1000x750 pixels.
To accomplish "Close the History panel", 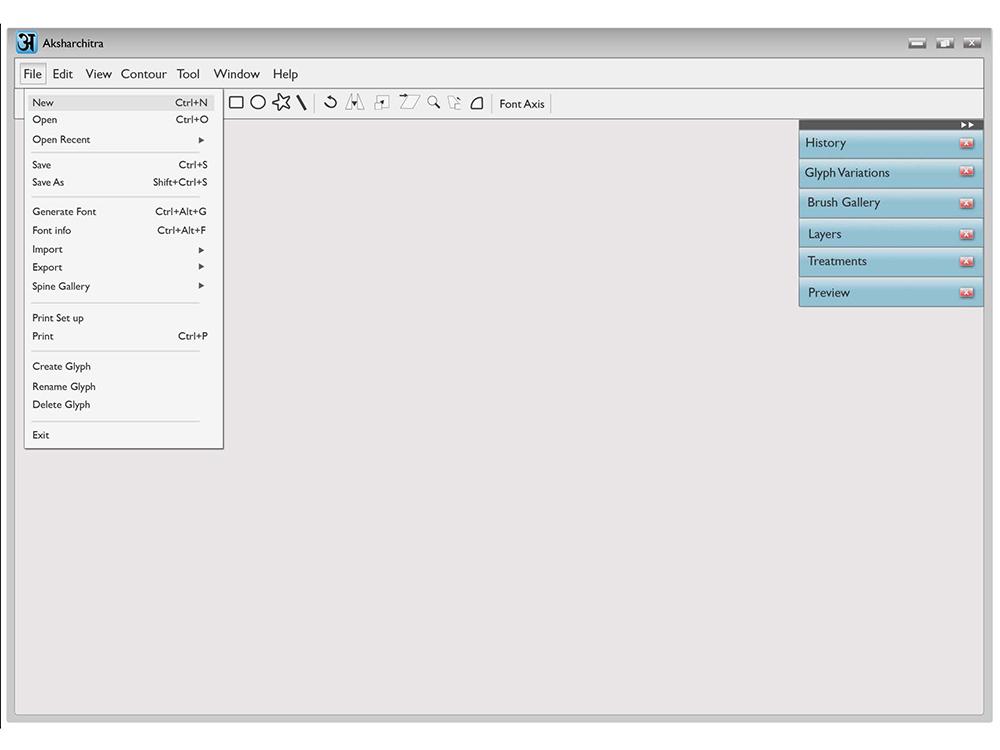I will point(966,143).
